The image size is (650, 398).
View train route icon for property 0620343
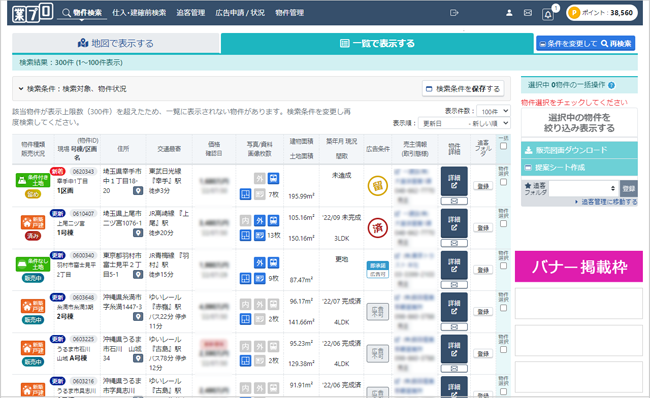point(273,178)
